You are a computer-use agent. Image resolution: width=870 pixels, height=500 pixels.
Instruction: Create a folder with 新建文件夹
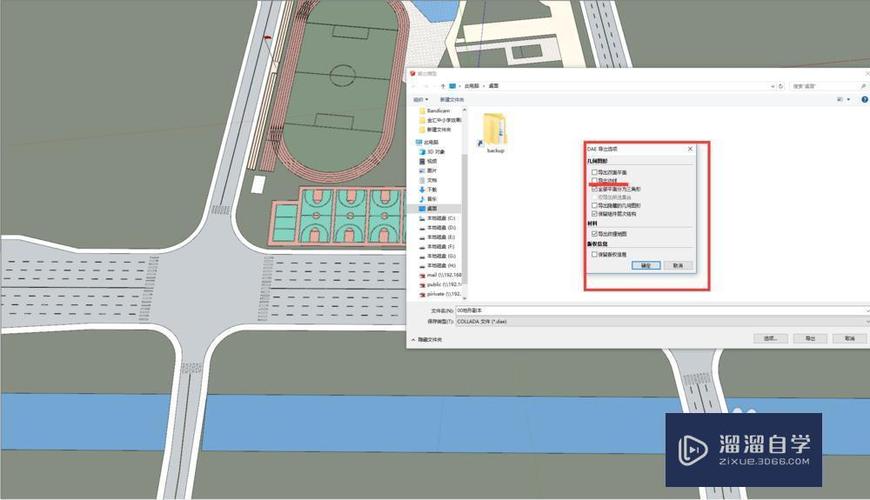pos(452,99)
